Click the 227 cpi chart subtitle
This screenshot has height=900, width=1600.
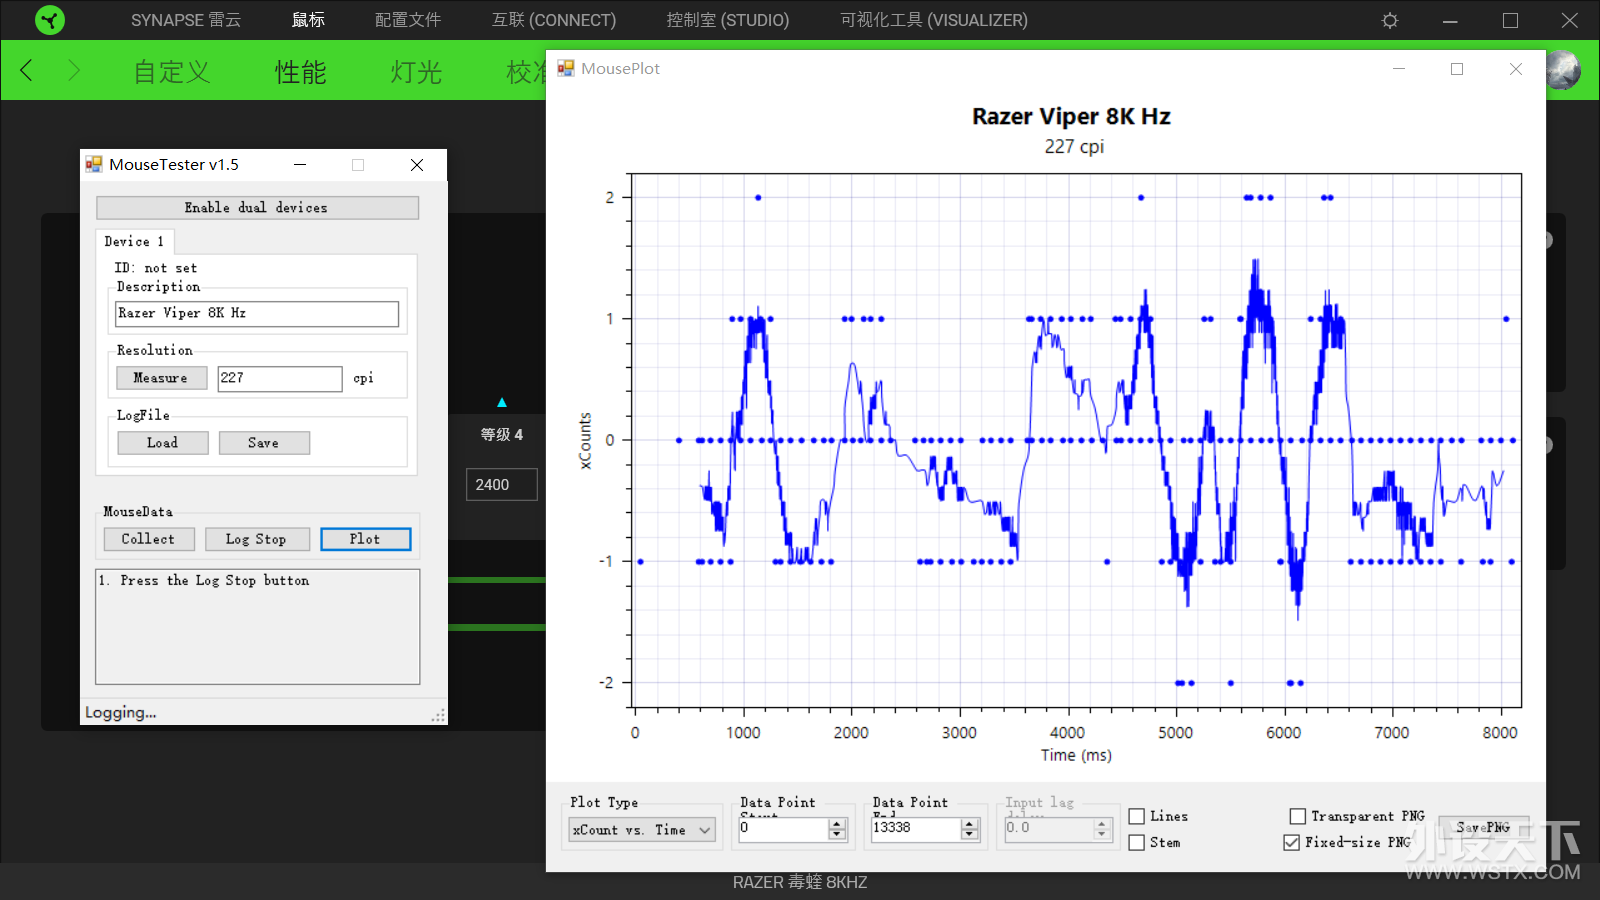[x=1074, y=146]
